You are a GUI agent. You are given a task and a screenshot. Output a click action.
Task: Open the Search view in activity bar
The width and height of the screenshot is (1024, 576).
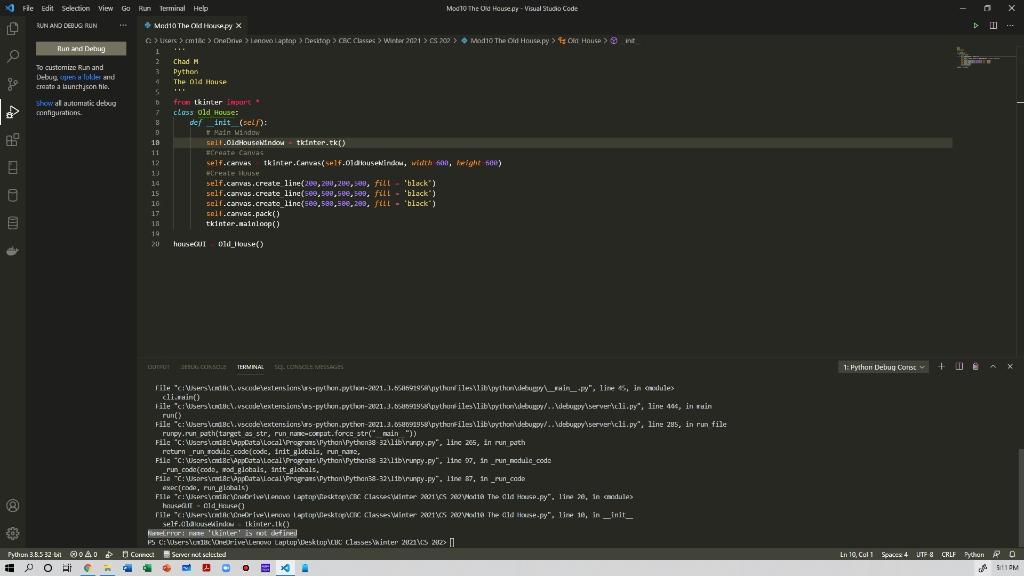[x=12, y=57]
